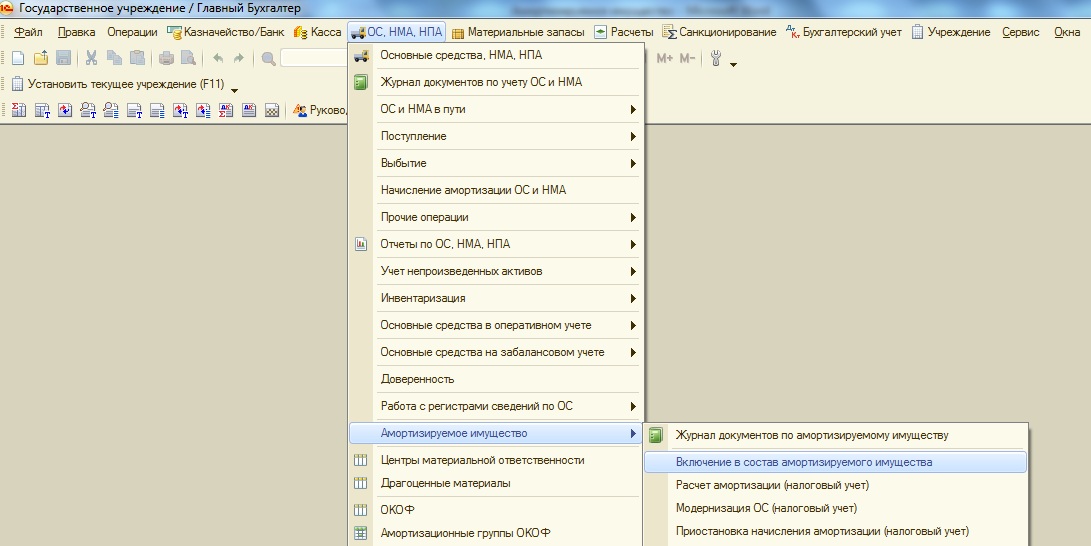This screenshot has width=1091, height=546.
Task: Expand the arrow after Установить текущее учреждение
Action: 234,91
